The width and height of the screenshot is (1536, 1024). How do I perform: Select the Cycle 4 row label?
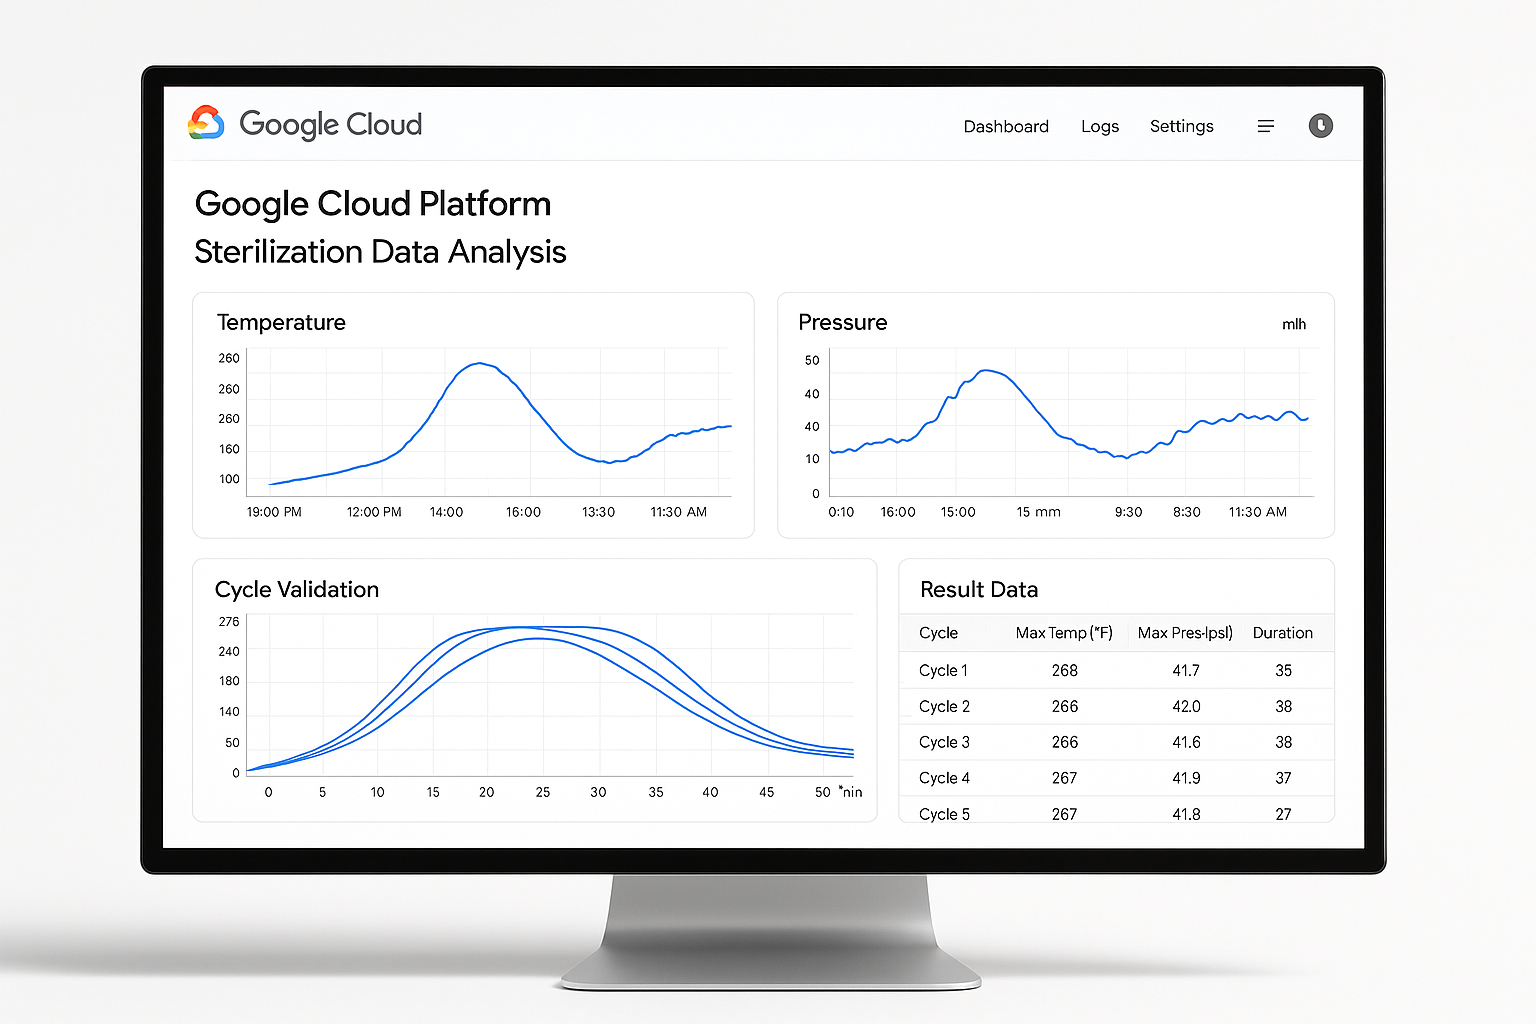pos(944,778)
